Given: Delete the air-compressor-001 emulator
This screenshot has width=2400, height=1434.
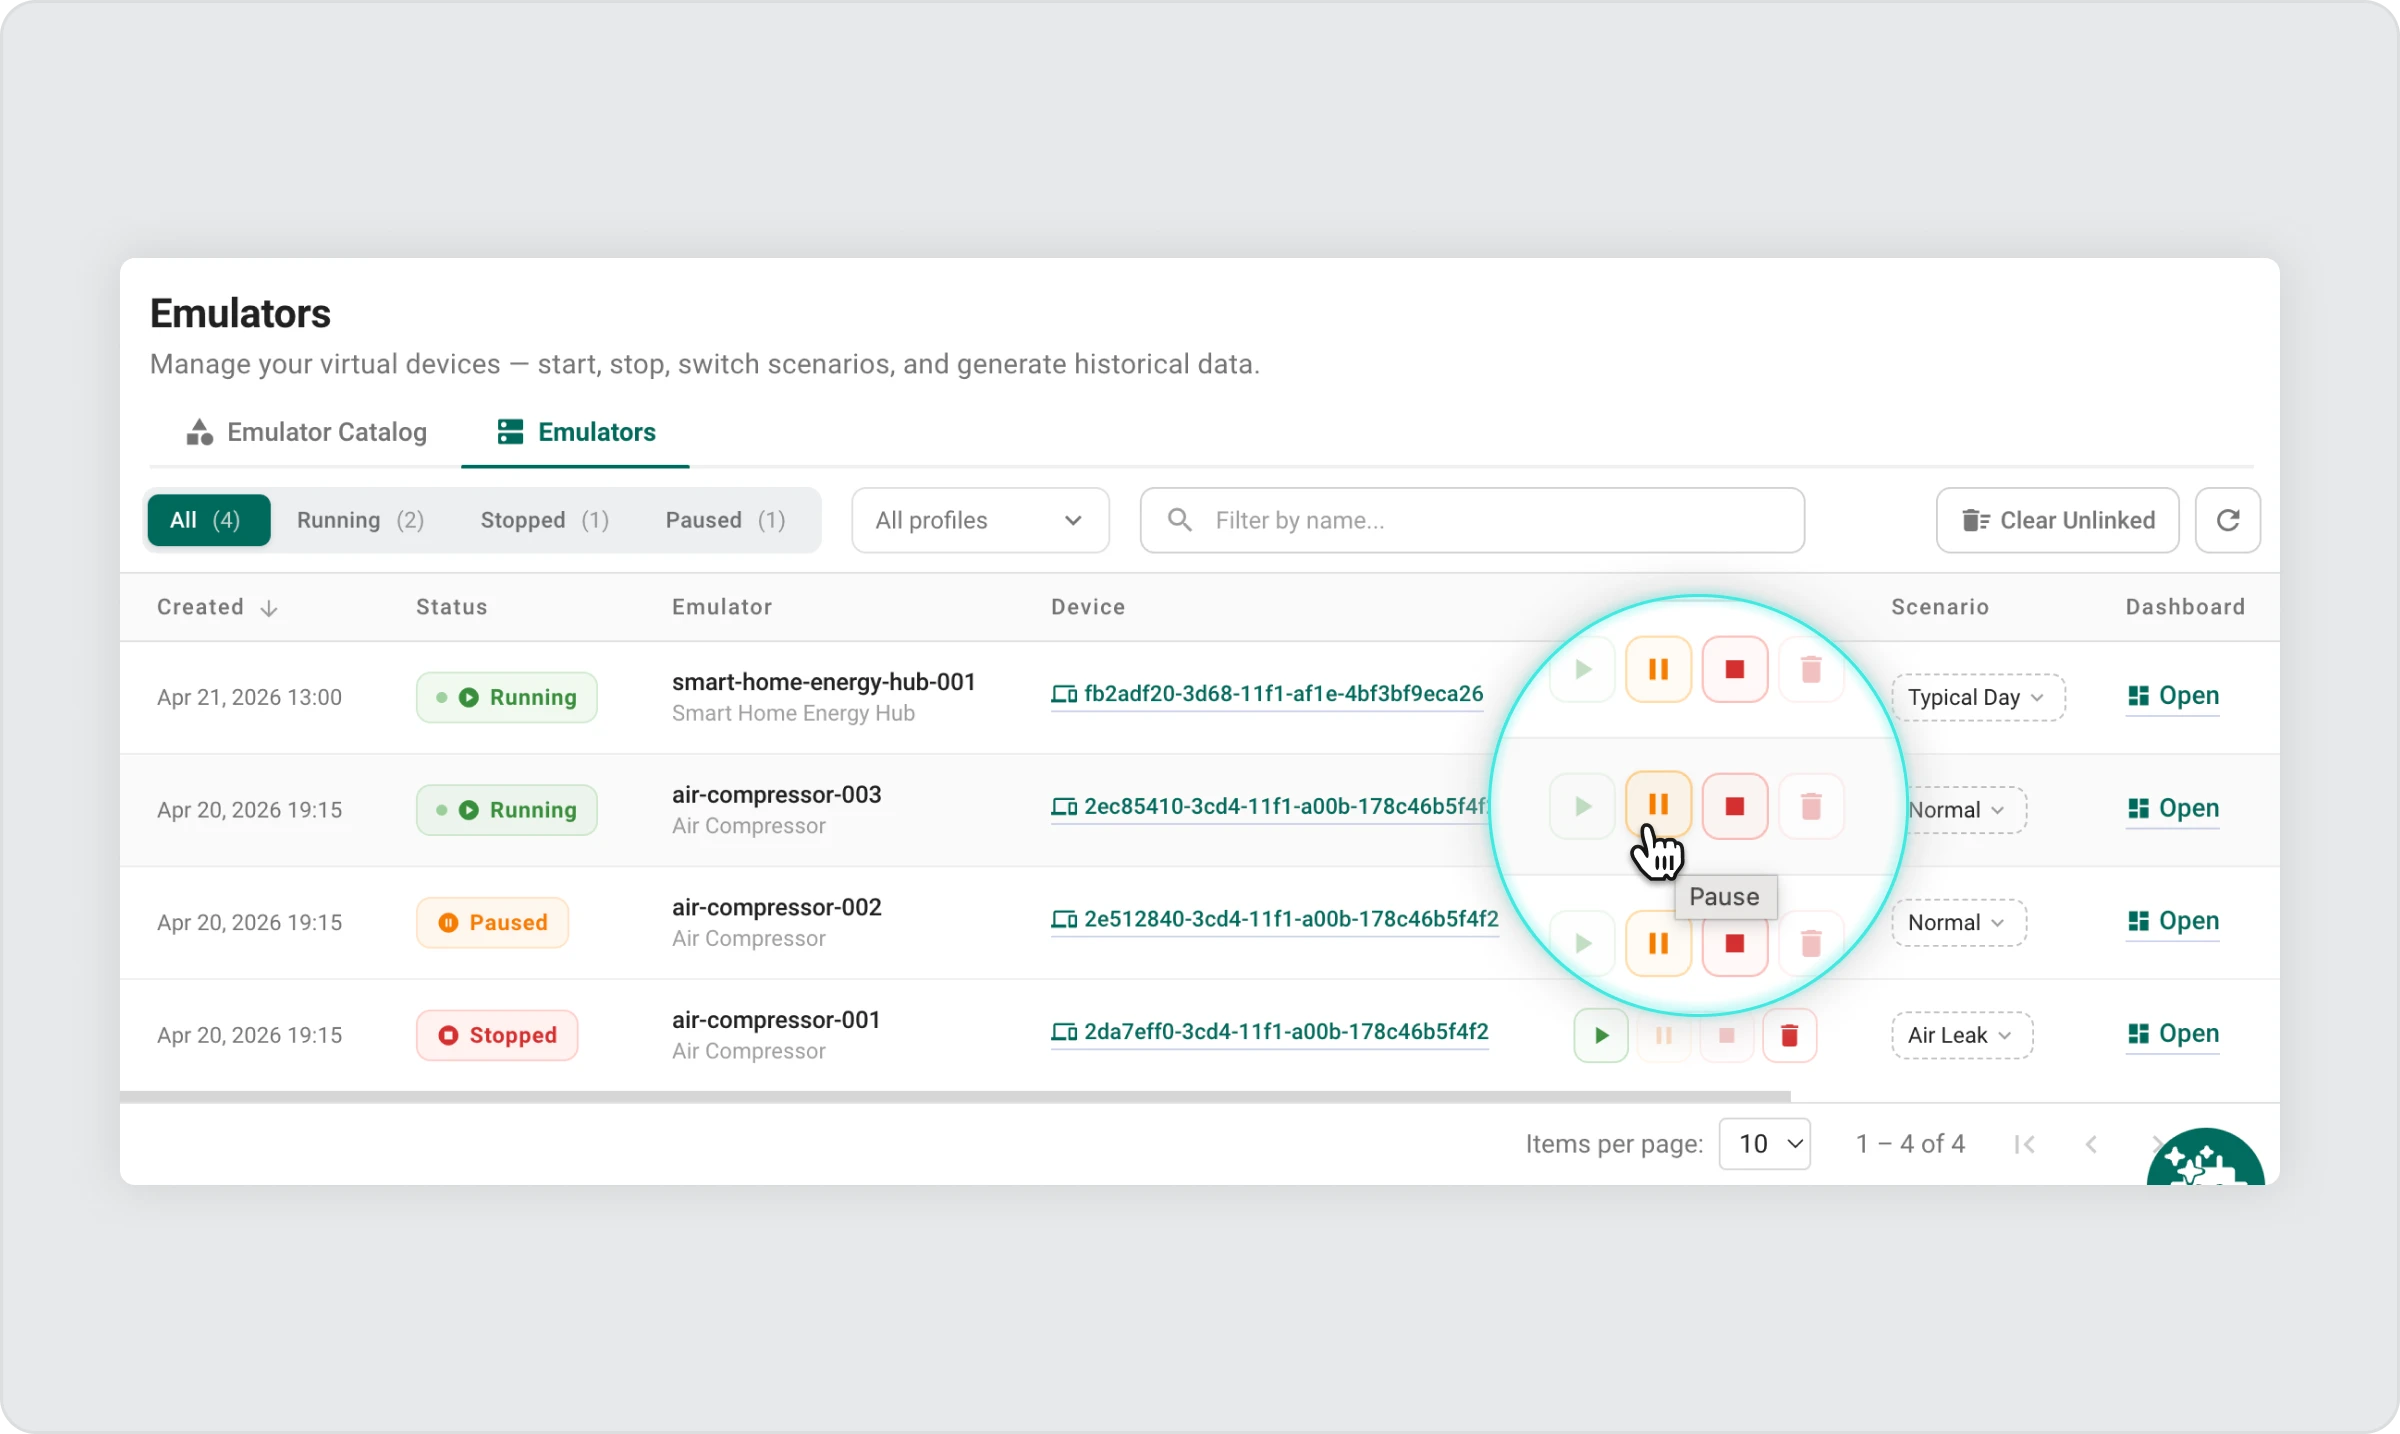Looking at the screenshot, I should [x=1789, y=1035].
